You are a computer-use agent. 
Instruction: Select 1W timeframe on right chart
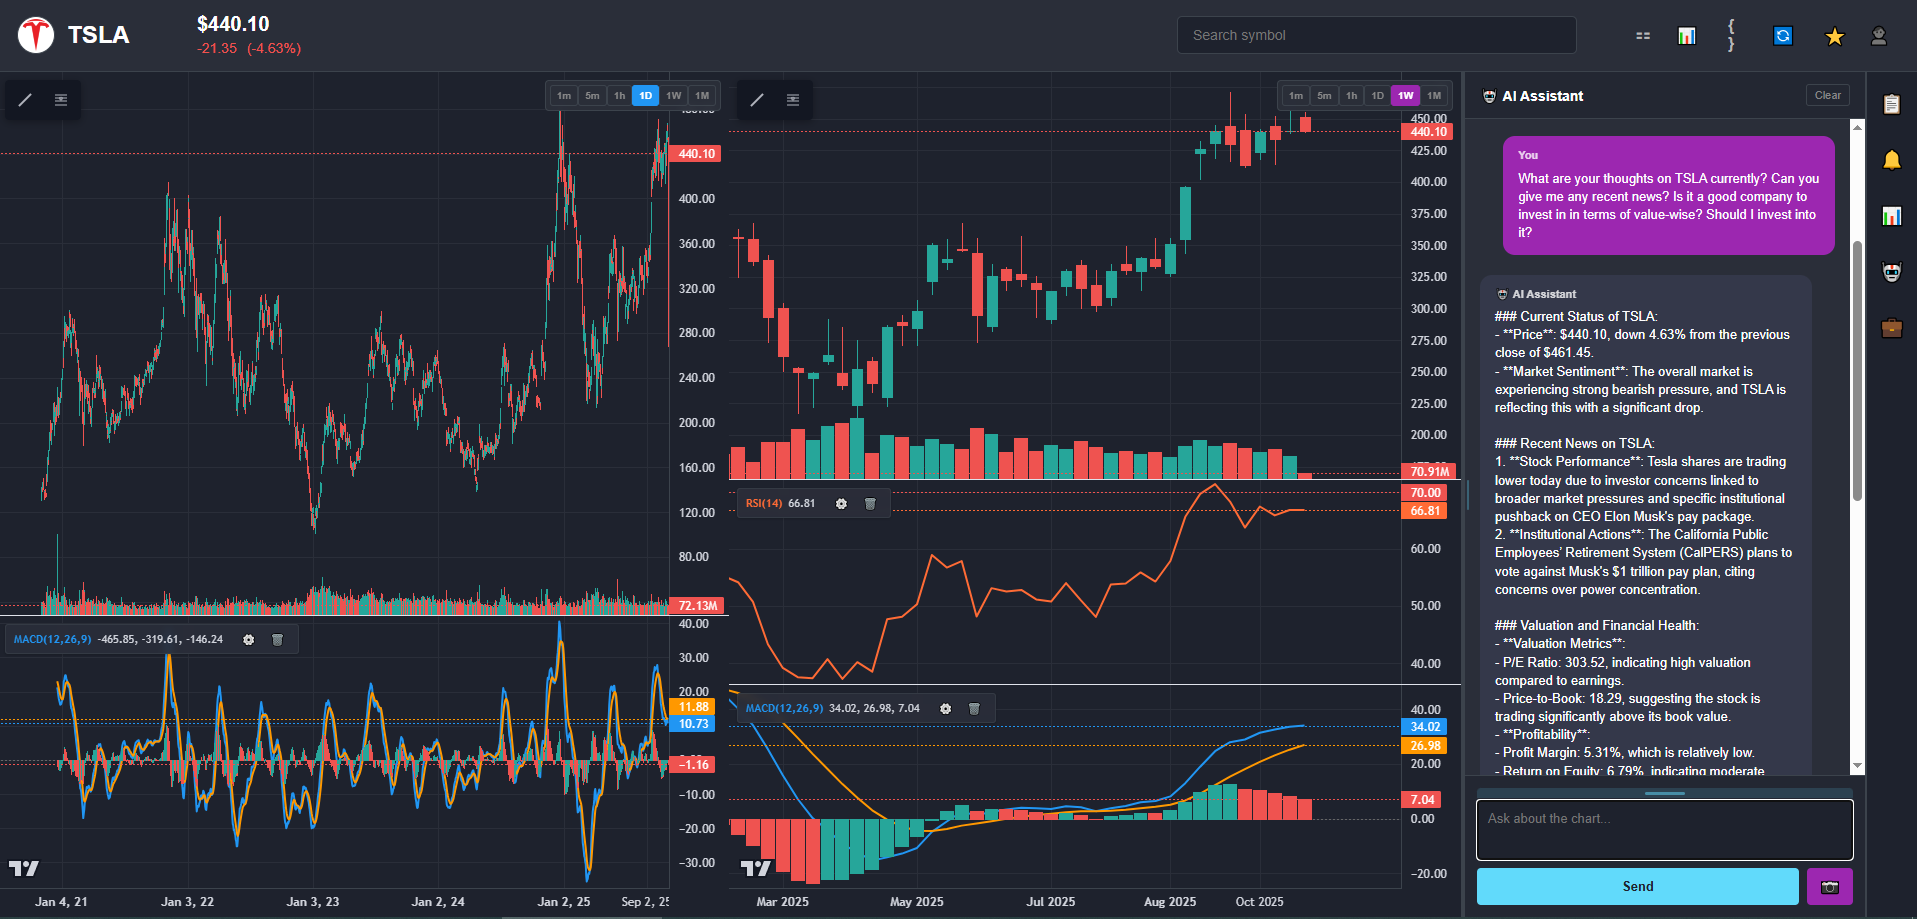[x=1406, y=96]
